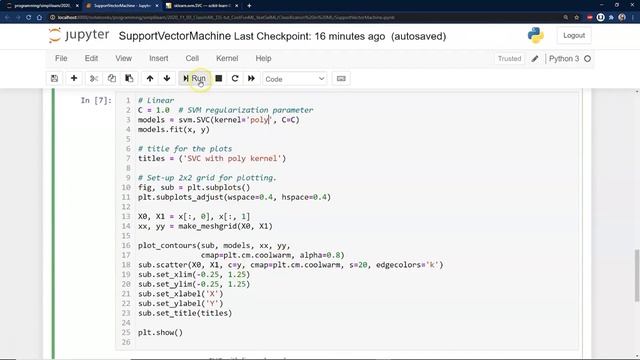Click the Trusted notebook indicator
The height and width of the screenshot is (360, 640).
[x=509, y=59]
